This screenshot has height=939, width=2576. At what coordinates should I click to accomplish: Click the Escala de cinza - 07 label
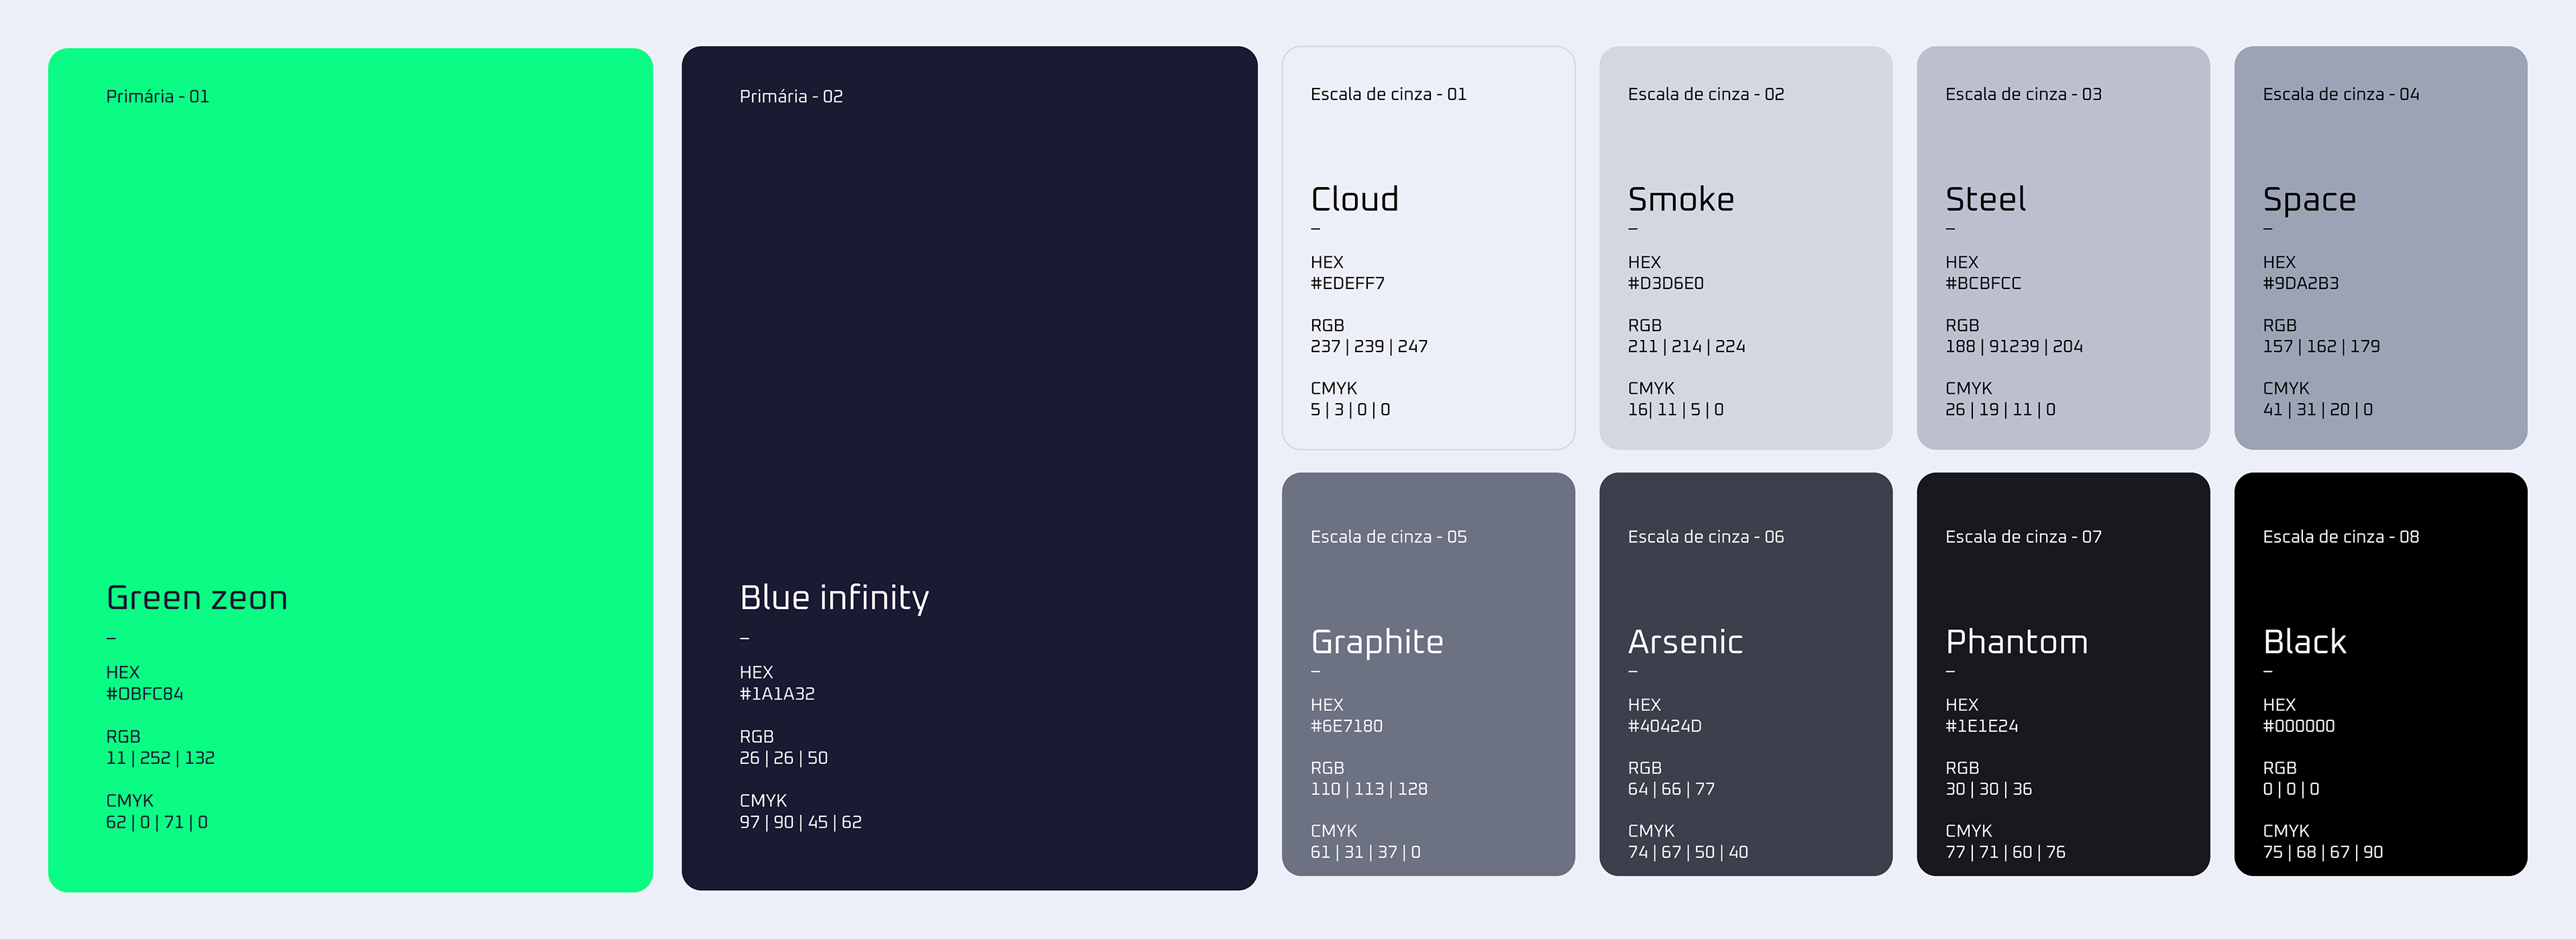pyautogui.click(x=2024, y=537)
